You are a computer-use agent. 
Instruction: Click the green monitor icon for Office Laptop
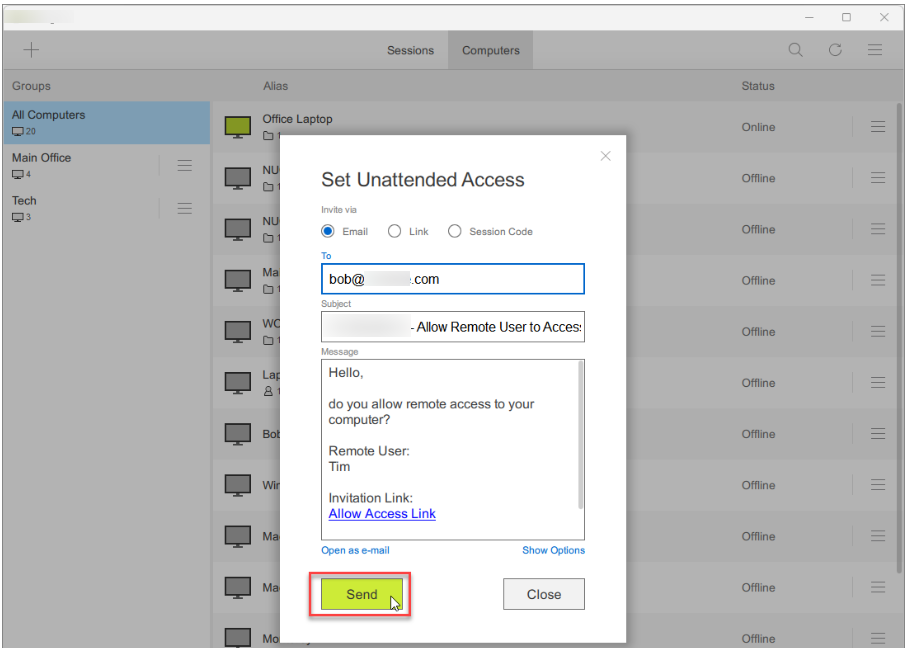coord(238,126)
